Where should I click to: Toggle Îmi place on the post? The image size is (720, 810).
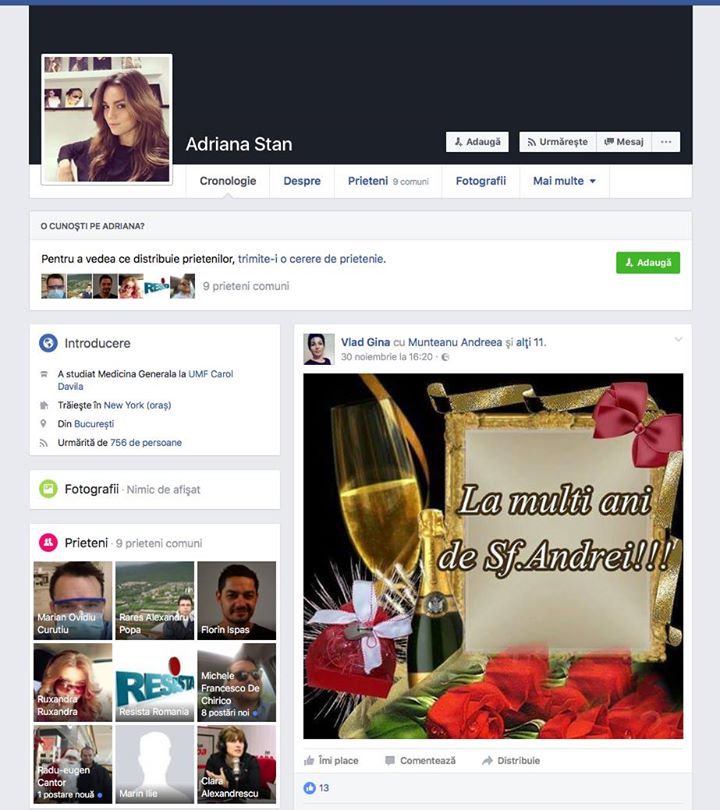pos(331,760)
